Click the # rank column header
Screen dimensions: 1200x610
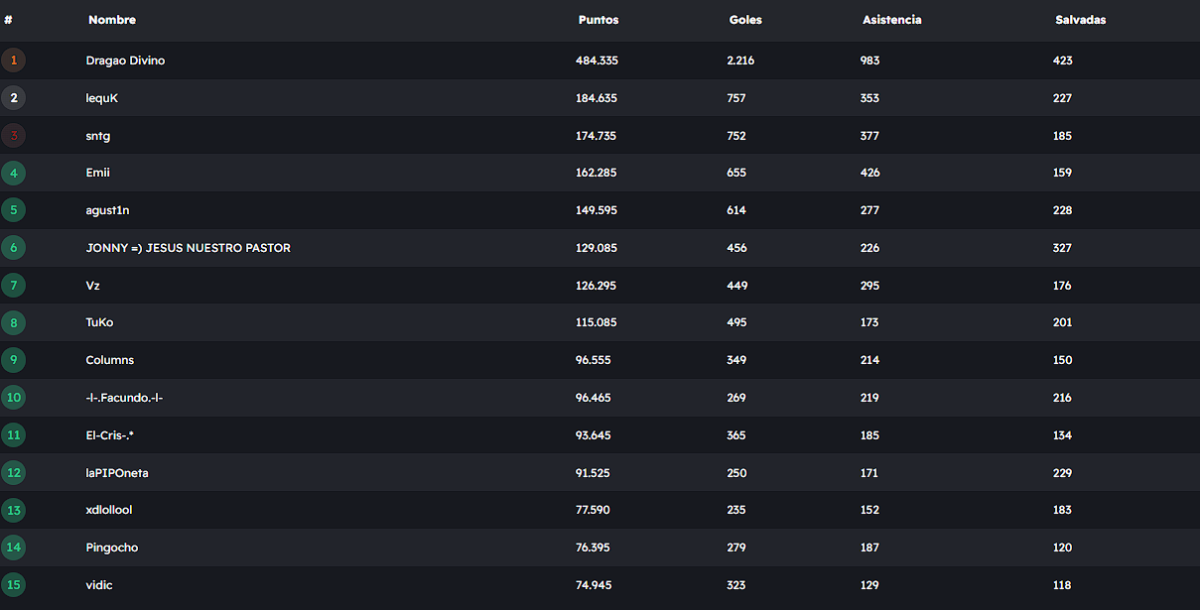(8, 20)
